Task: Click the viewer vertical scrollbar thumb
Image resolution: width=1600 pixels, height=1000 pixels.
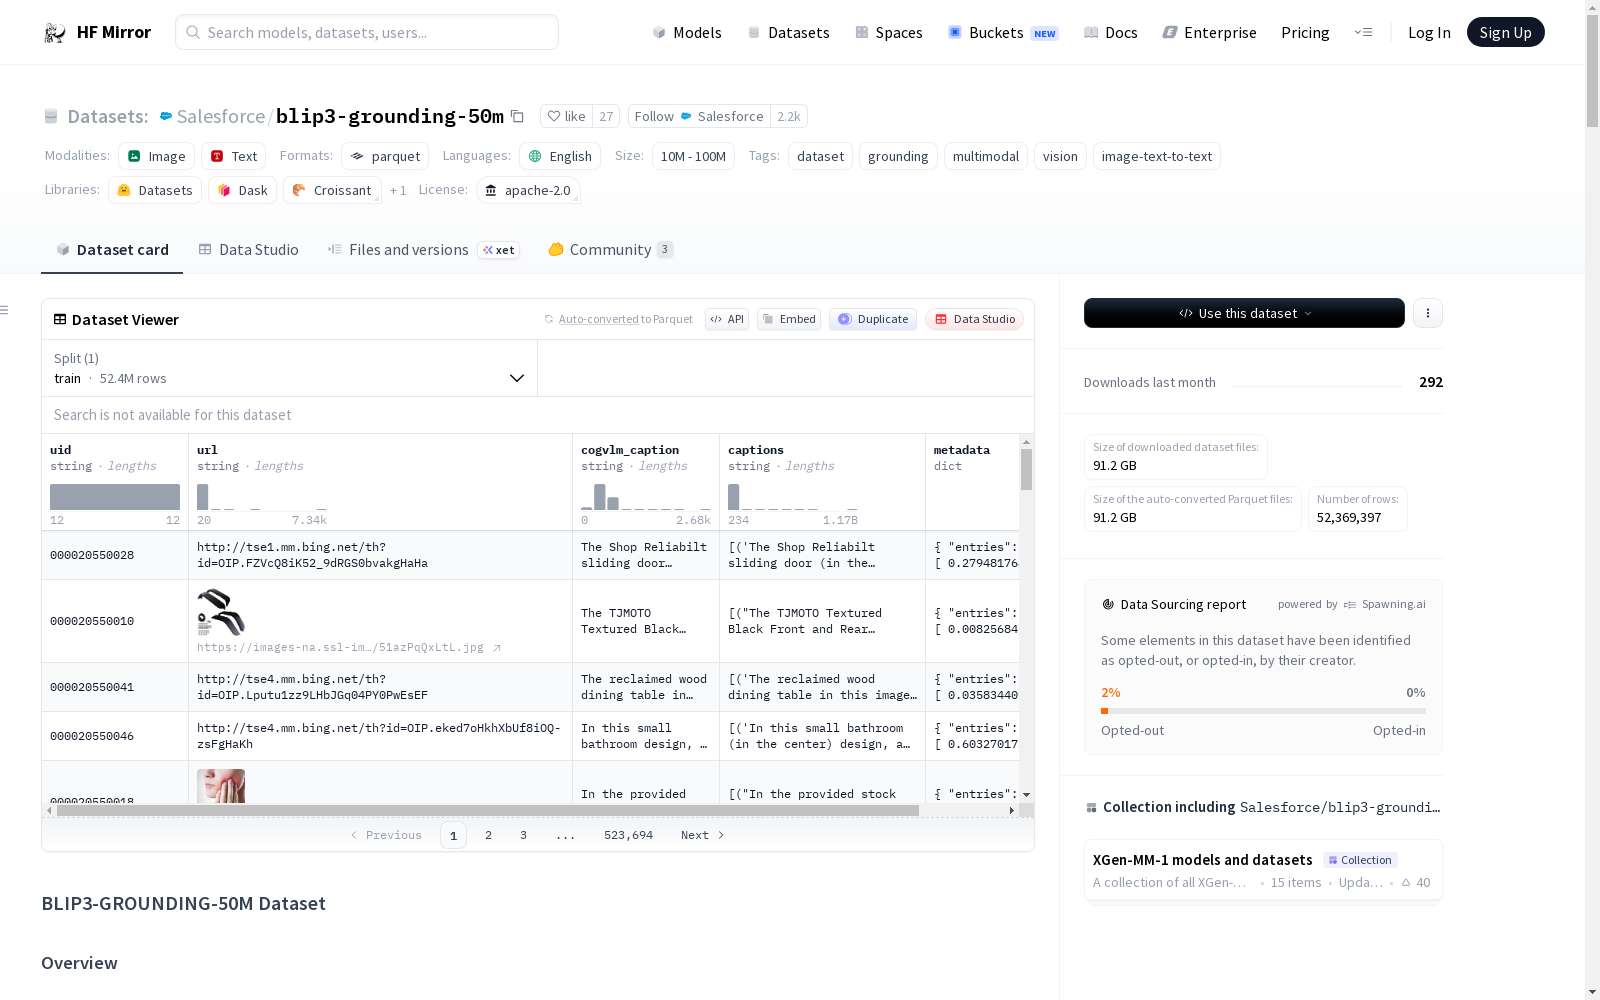Action: [1026, 469]
